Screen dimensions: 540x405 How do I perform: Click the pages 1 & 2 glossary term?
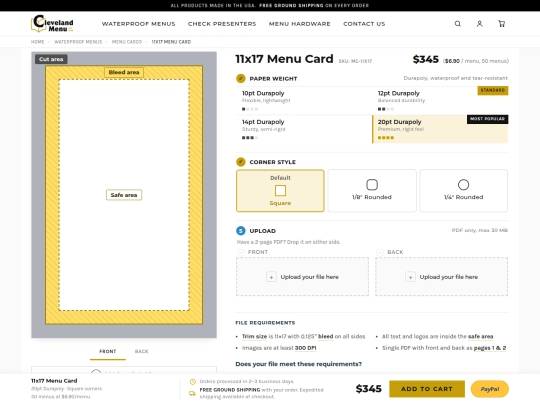click(x=490, y=348)
